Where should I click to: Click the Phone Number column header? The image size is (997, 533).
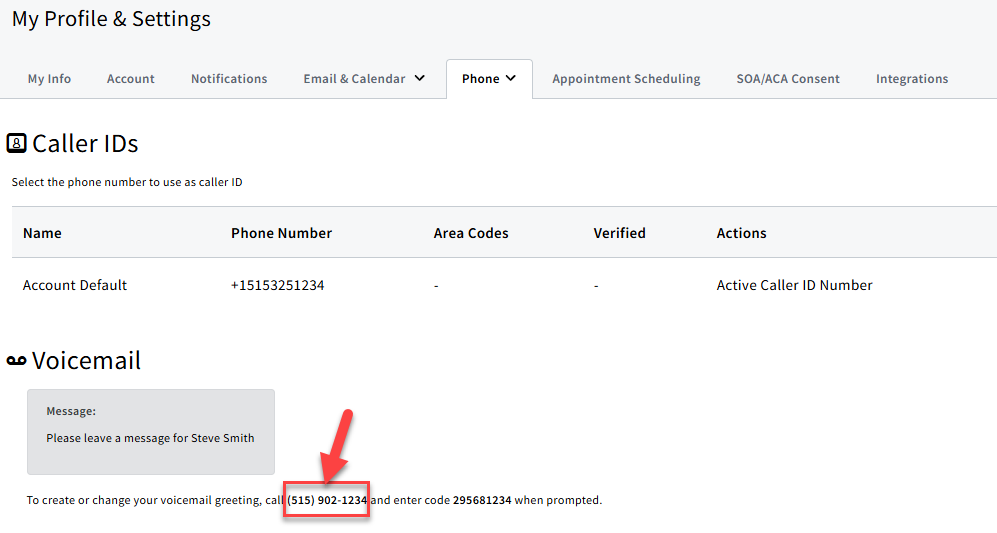(281, 233)
